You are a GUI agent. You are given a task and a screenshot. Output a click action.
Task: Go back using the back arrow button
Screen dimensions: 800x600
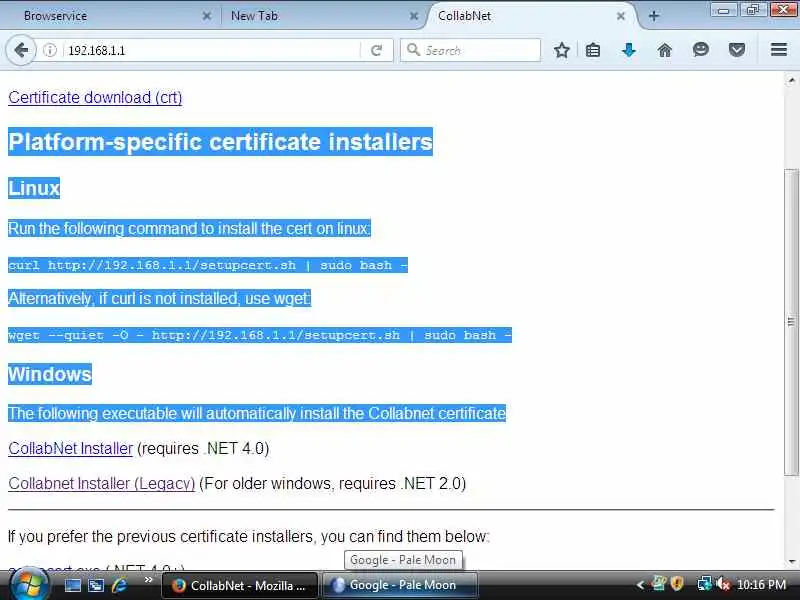click(21, 50)
